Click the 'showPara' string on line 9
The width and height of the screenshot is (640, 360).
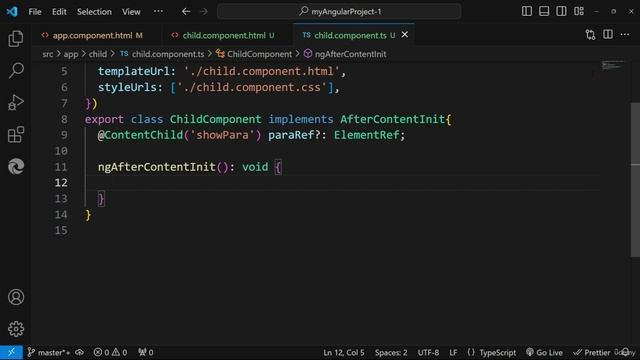tap(222, 135)
